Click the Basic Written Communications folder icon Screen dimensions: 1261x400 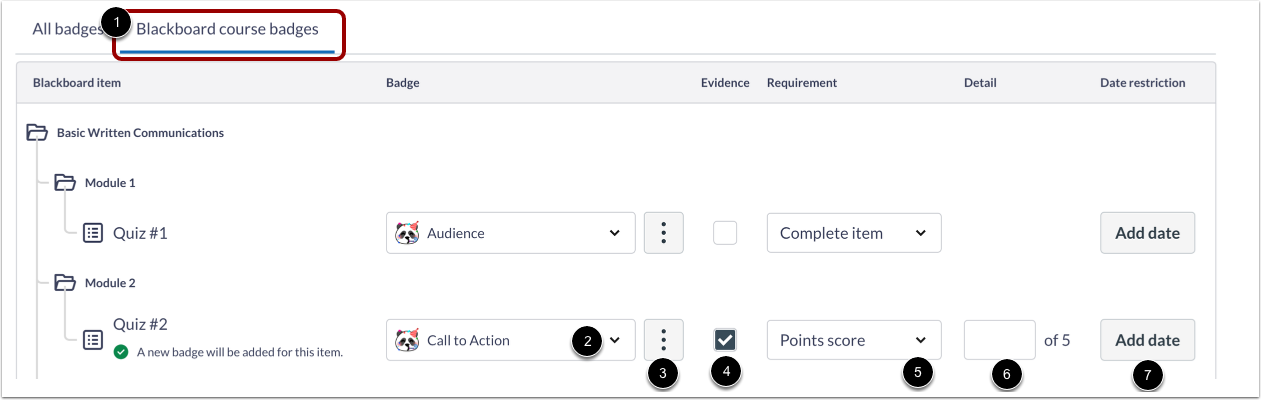pos(37,132)
